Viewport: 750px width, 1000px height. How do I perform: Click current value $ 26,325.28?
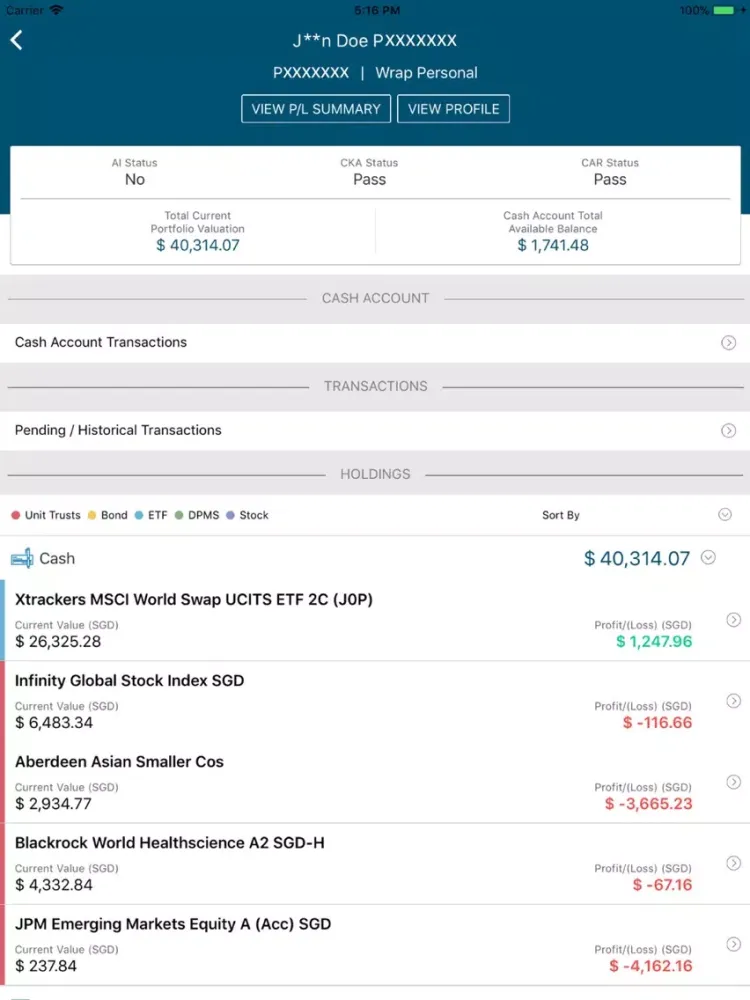58,642
